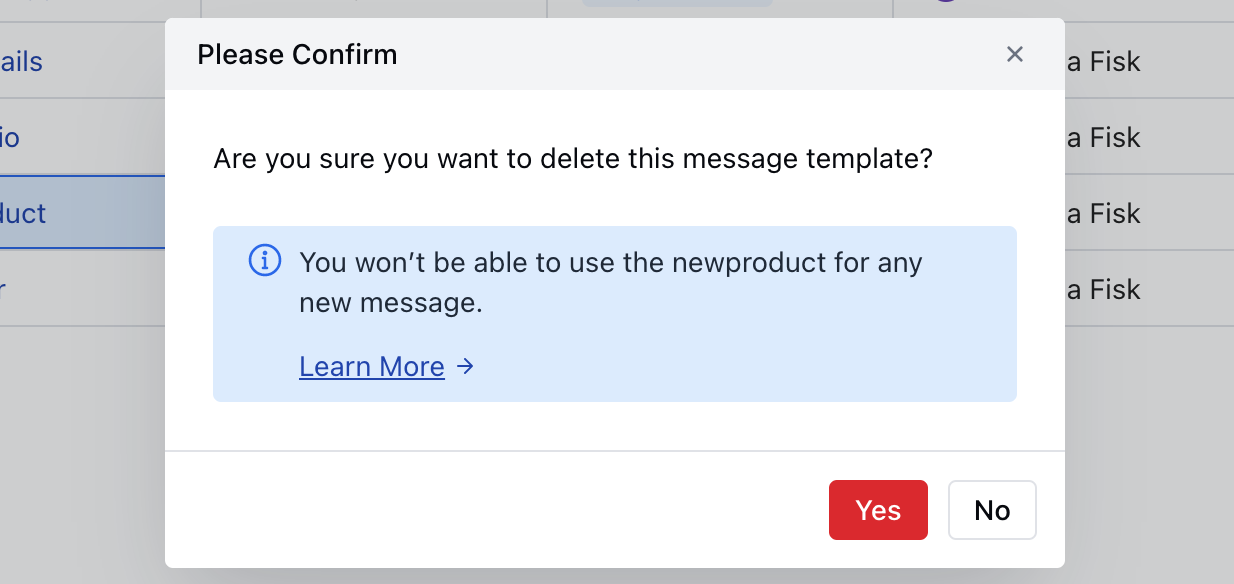Click the Fisk cell in the highlighted 'duct' row
This screenshot has width=1234, height=584.
tap(1104, 213)
